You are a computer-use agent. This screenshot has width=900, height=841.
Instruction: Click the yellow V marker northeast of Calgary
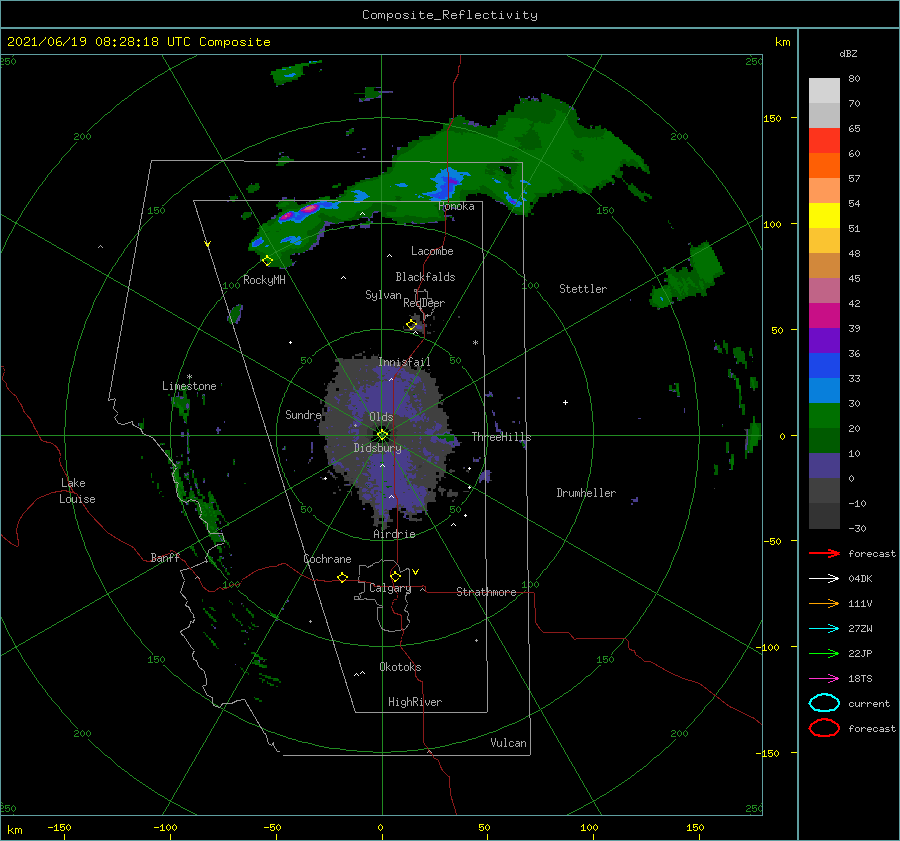(415, 572)
